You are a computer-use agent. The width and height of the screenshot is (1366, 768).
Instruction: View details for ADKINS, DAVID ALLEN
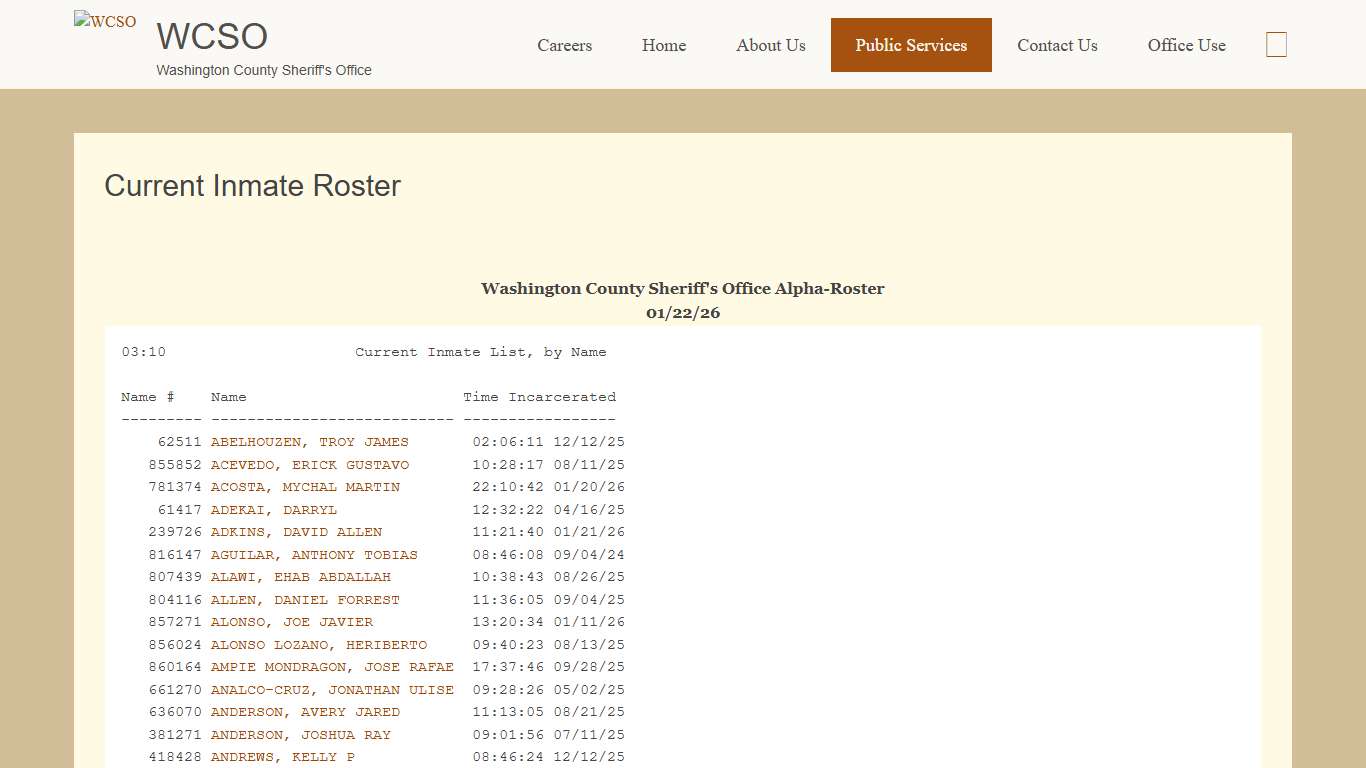click(295, 532)
